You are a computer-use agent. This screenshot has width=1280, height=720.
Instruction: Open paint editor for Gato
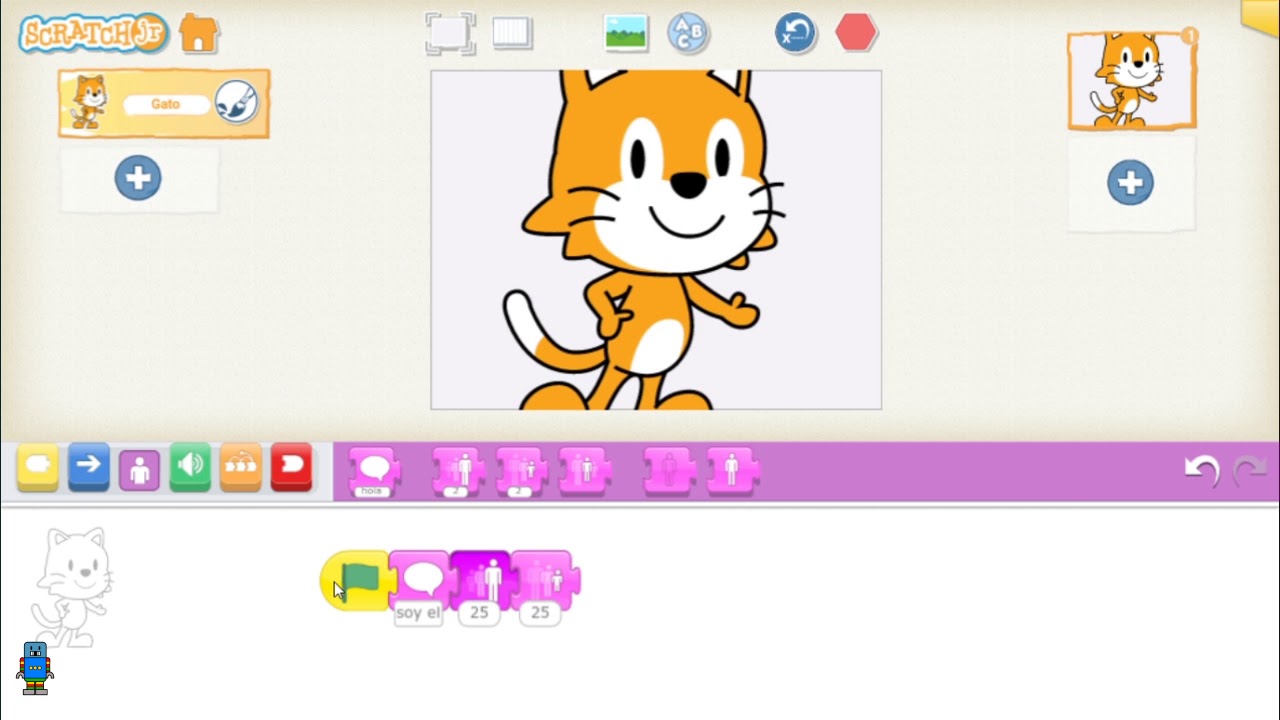(x=237, y=102)
